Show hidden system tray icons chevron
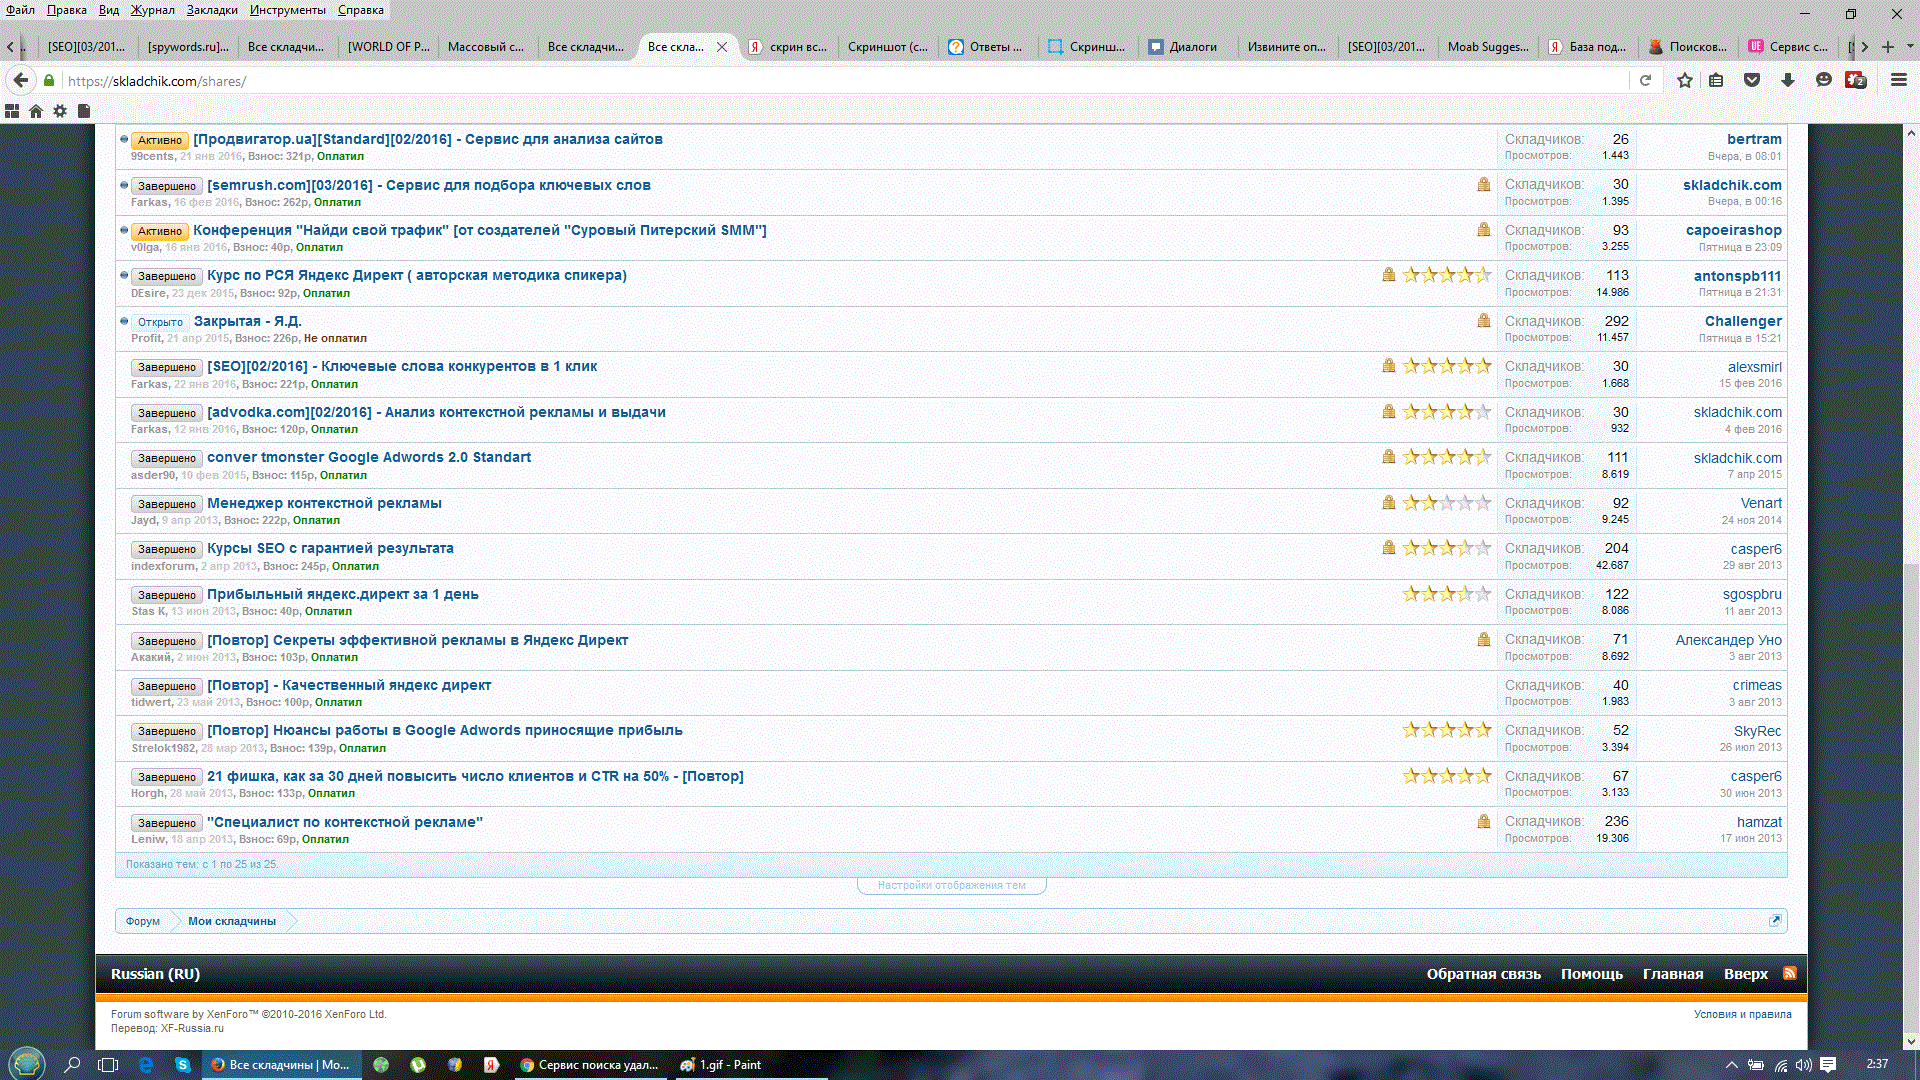This screenshot has height=1080, width=1920. tap(1731, 1065)
